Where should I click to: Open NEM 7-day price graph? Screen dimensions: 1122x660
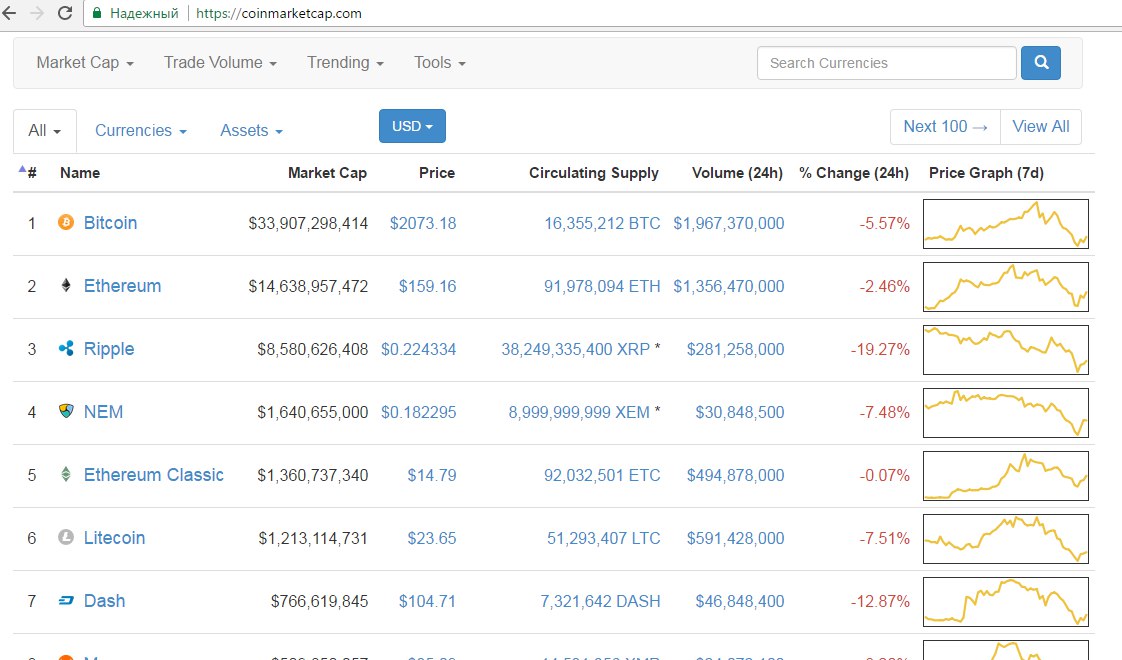tap(1005, 413)
